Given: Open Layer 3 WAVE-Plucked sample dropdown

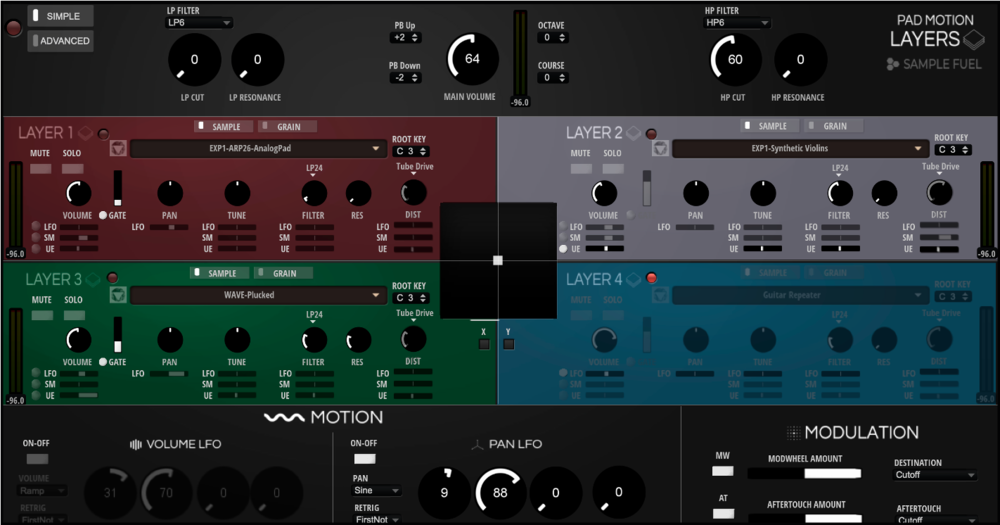Looking at the screenshot, I should tap(257, 295).
